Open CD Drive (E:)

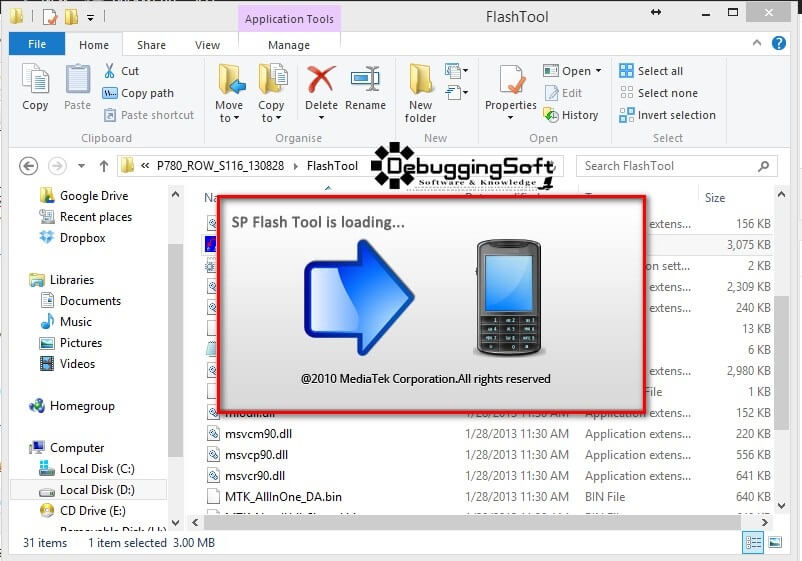pyautogui.click(x=83, y=511)
